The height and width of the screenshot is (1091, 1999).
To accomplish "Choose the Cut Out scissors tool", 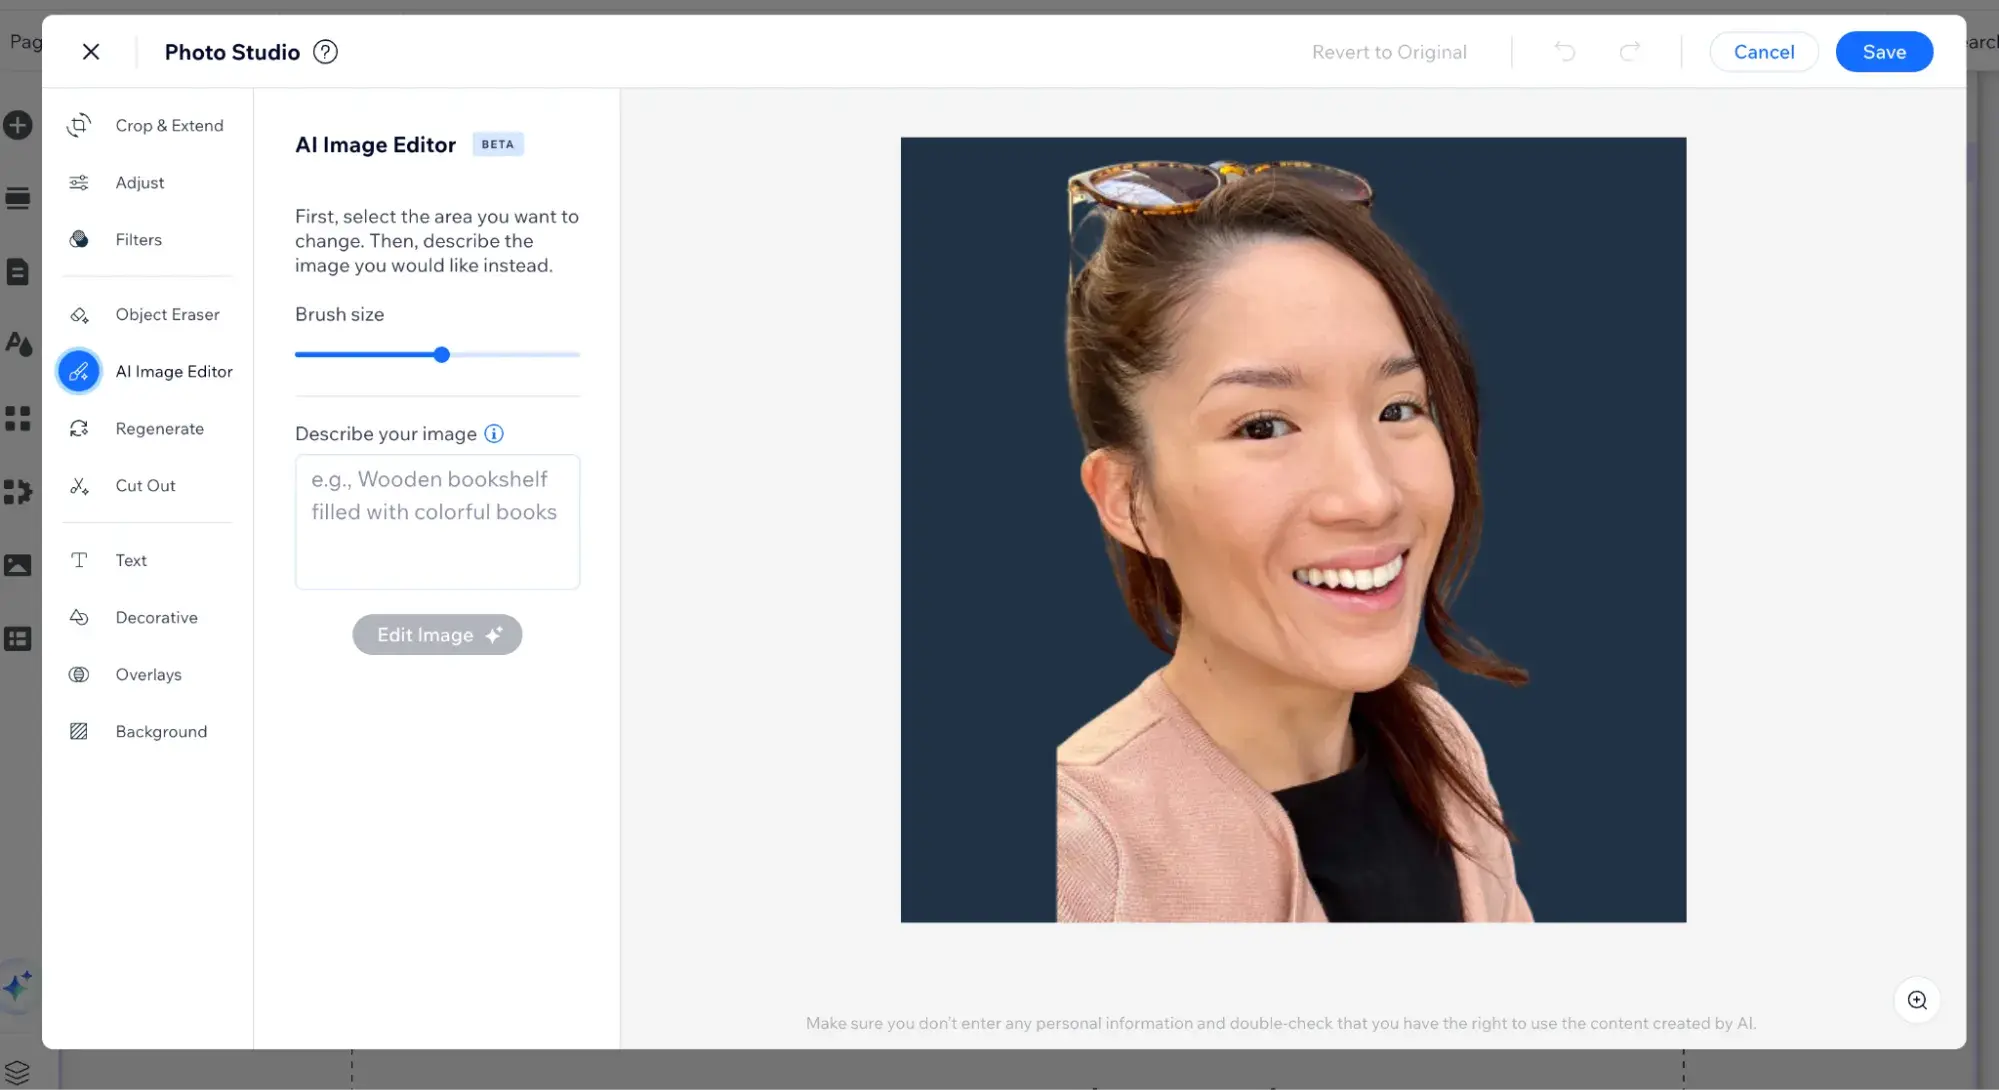I will point(79,485).
